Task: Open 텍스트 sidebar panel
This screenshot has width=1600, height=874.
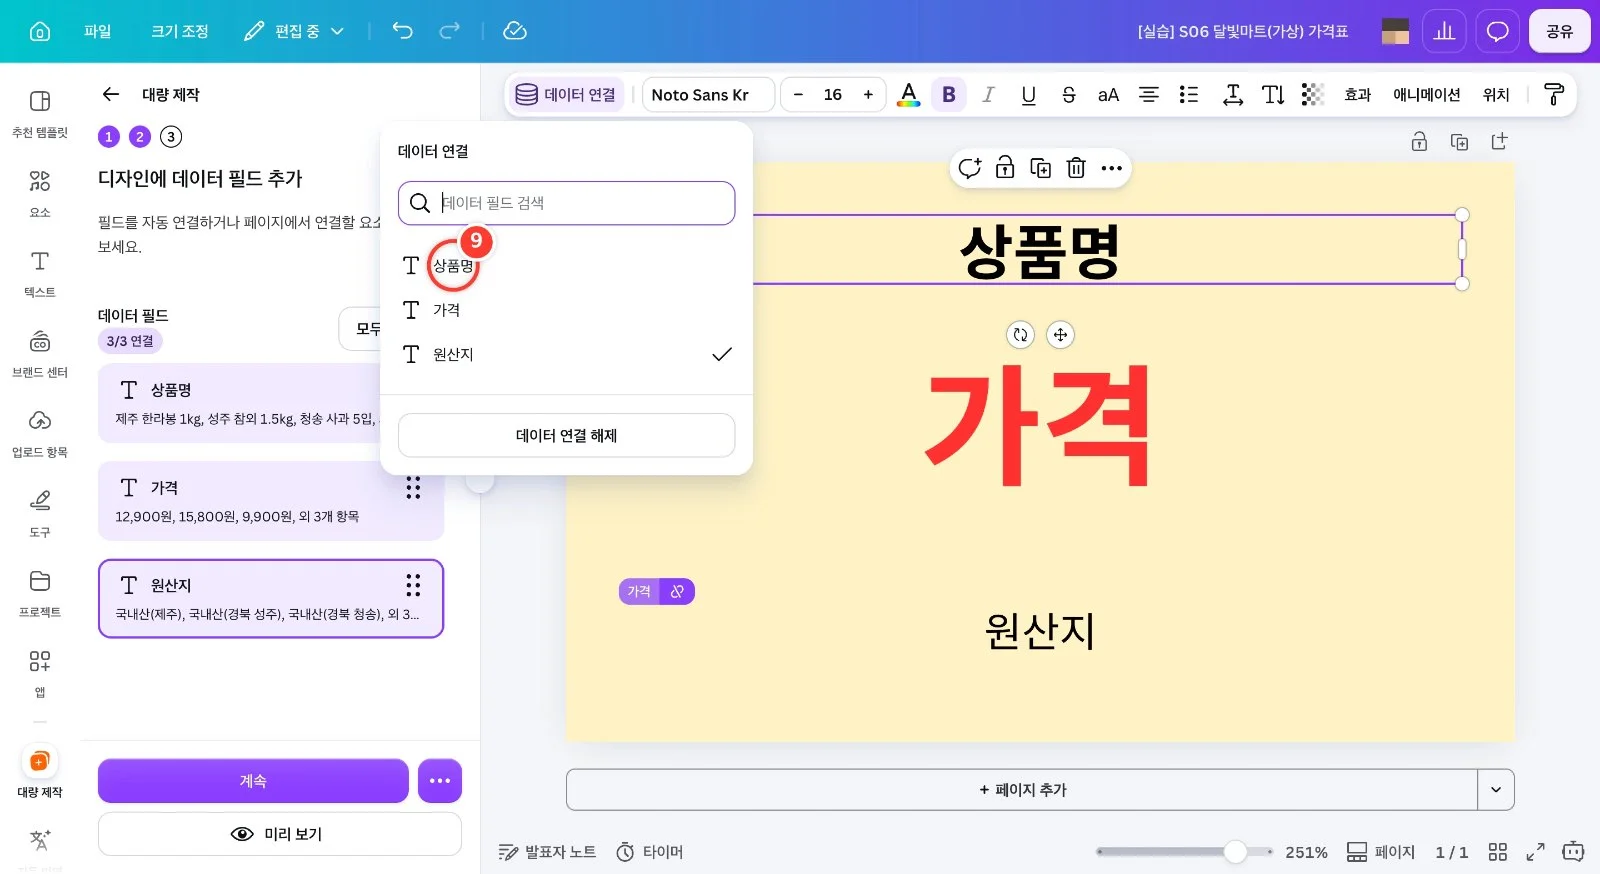Action: point(40,273)
